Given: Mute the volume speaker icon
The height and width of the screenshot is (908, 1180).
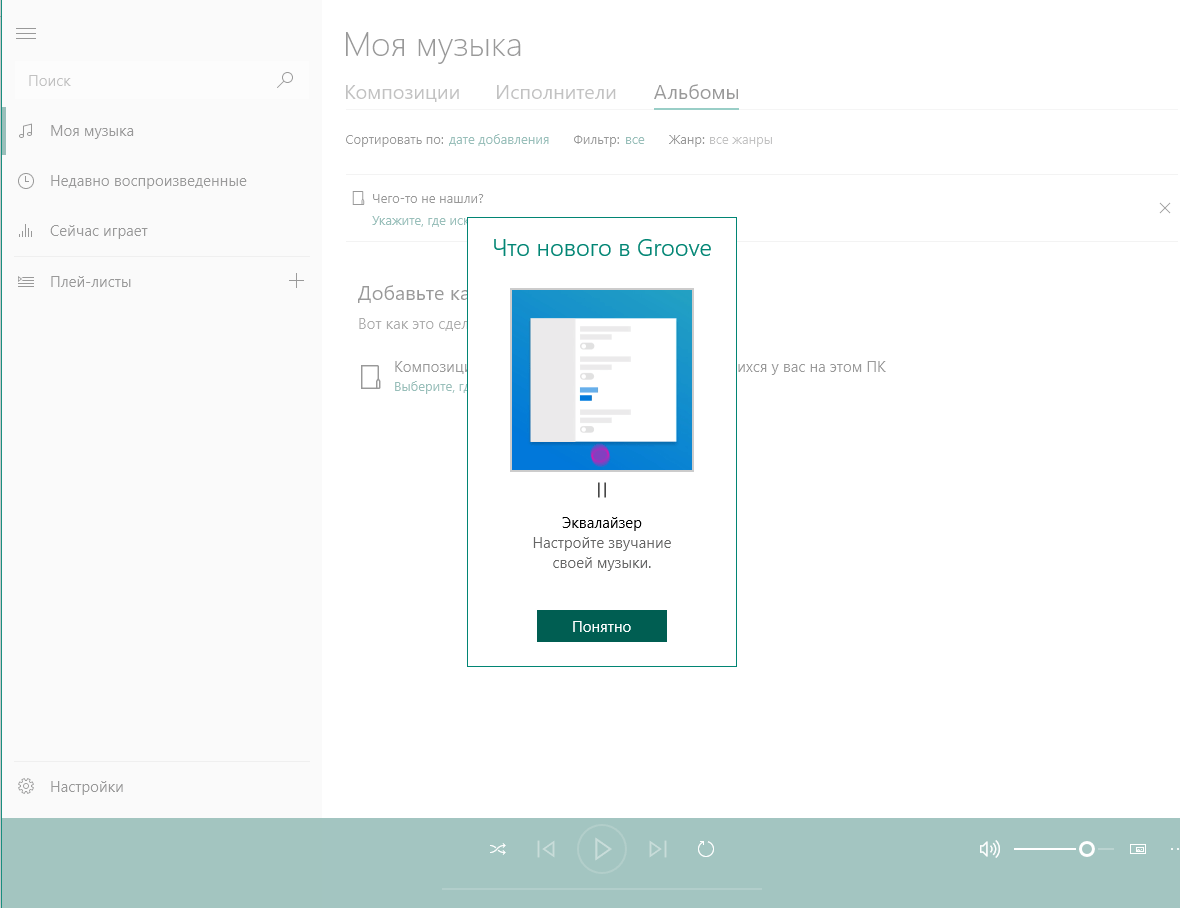Looking at the screenshot, I should 989,849.
